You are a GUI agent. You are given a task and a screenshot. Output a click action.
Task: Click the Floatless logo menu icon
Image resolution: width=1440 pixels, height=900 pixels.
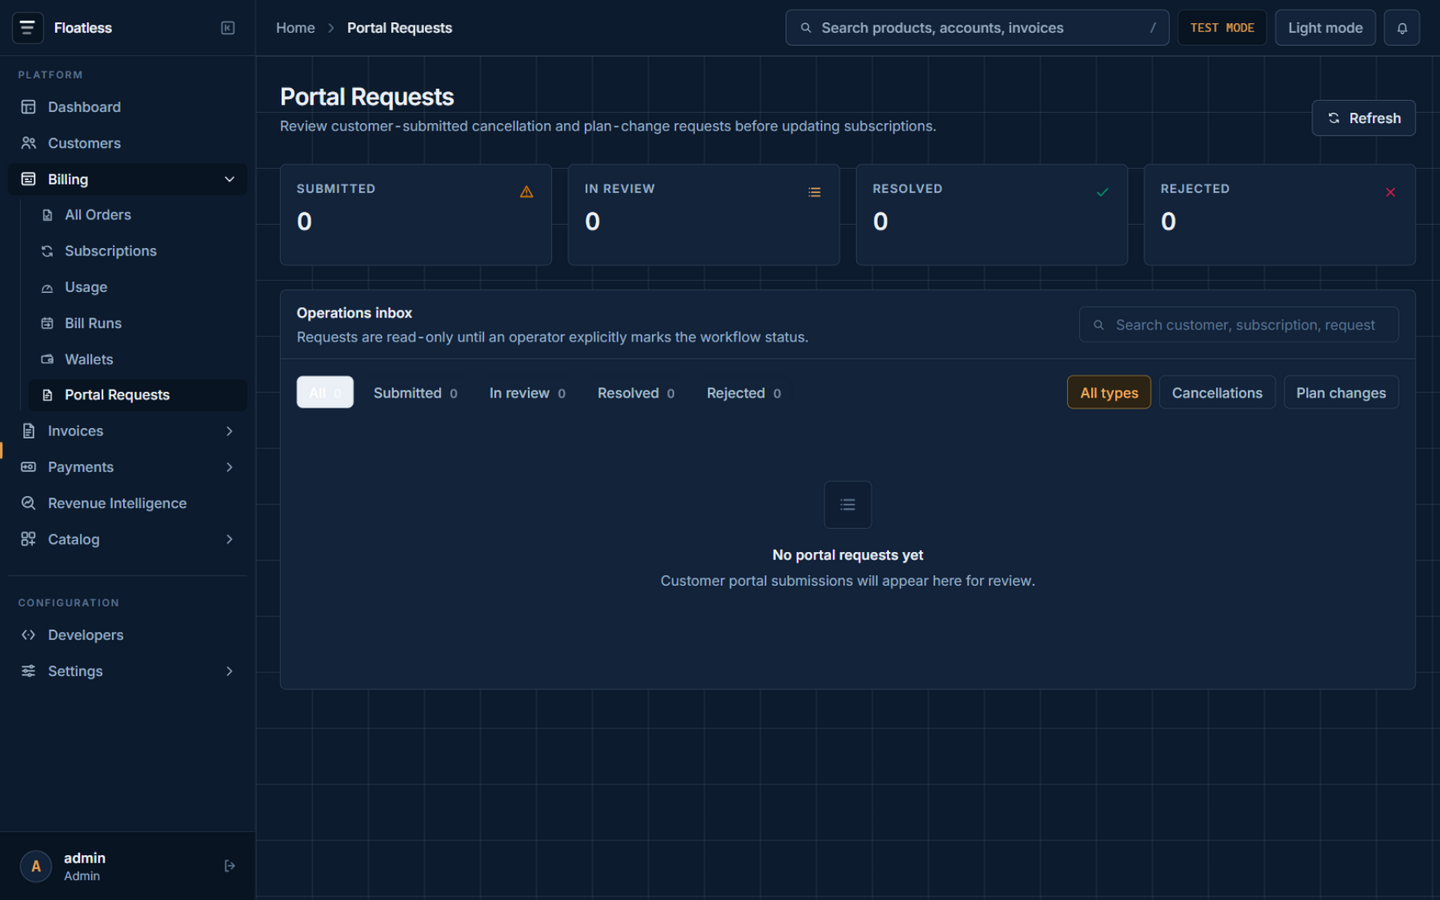tap(27, 28)
